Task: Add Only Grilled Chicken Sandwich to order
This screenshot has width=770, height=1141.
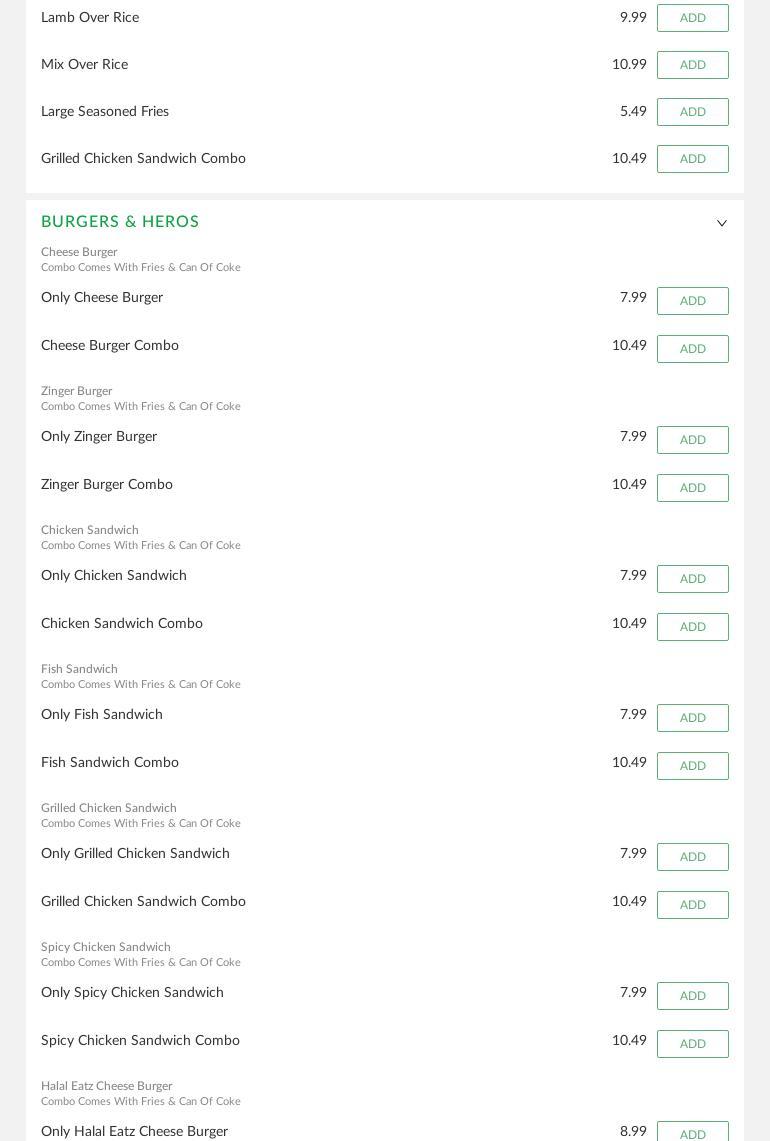Action: pos(692,857)
